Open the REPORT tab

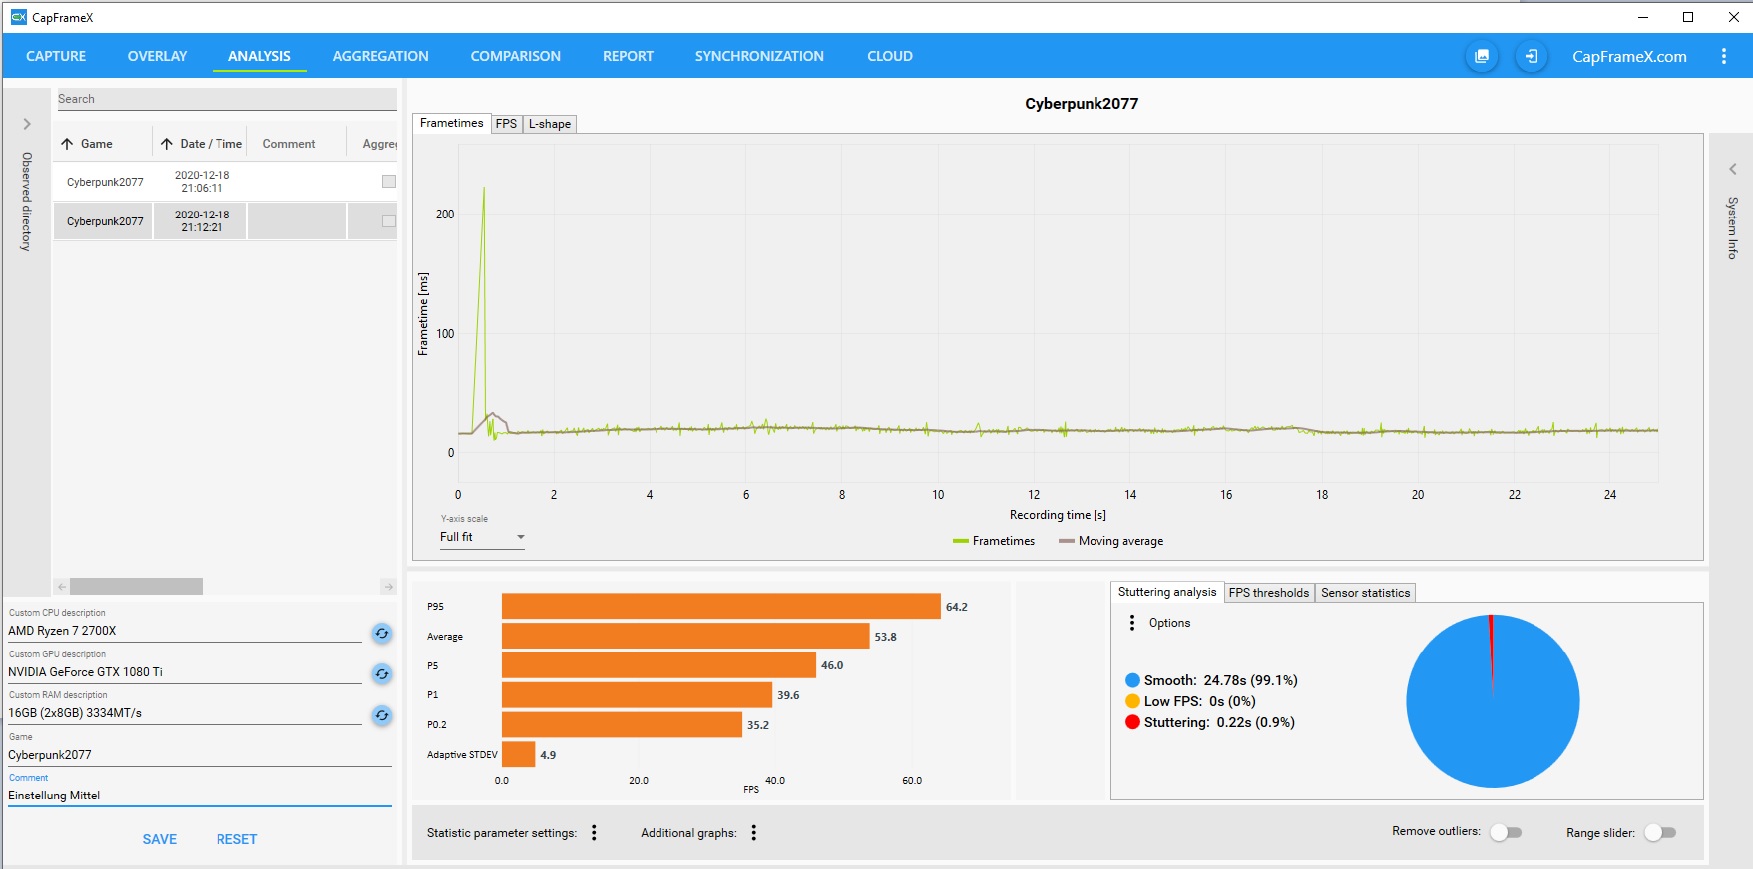point(628,56)
